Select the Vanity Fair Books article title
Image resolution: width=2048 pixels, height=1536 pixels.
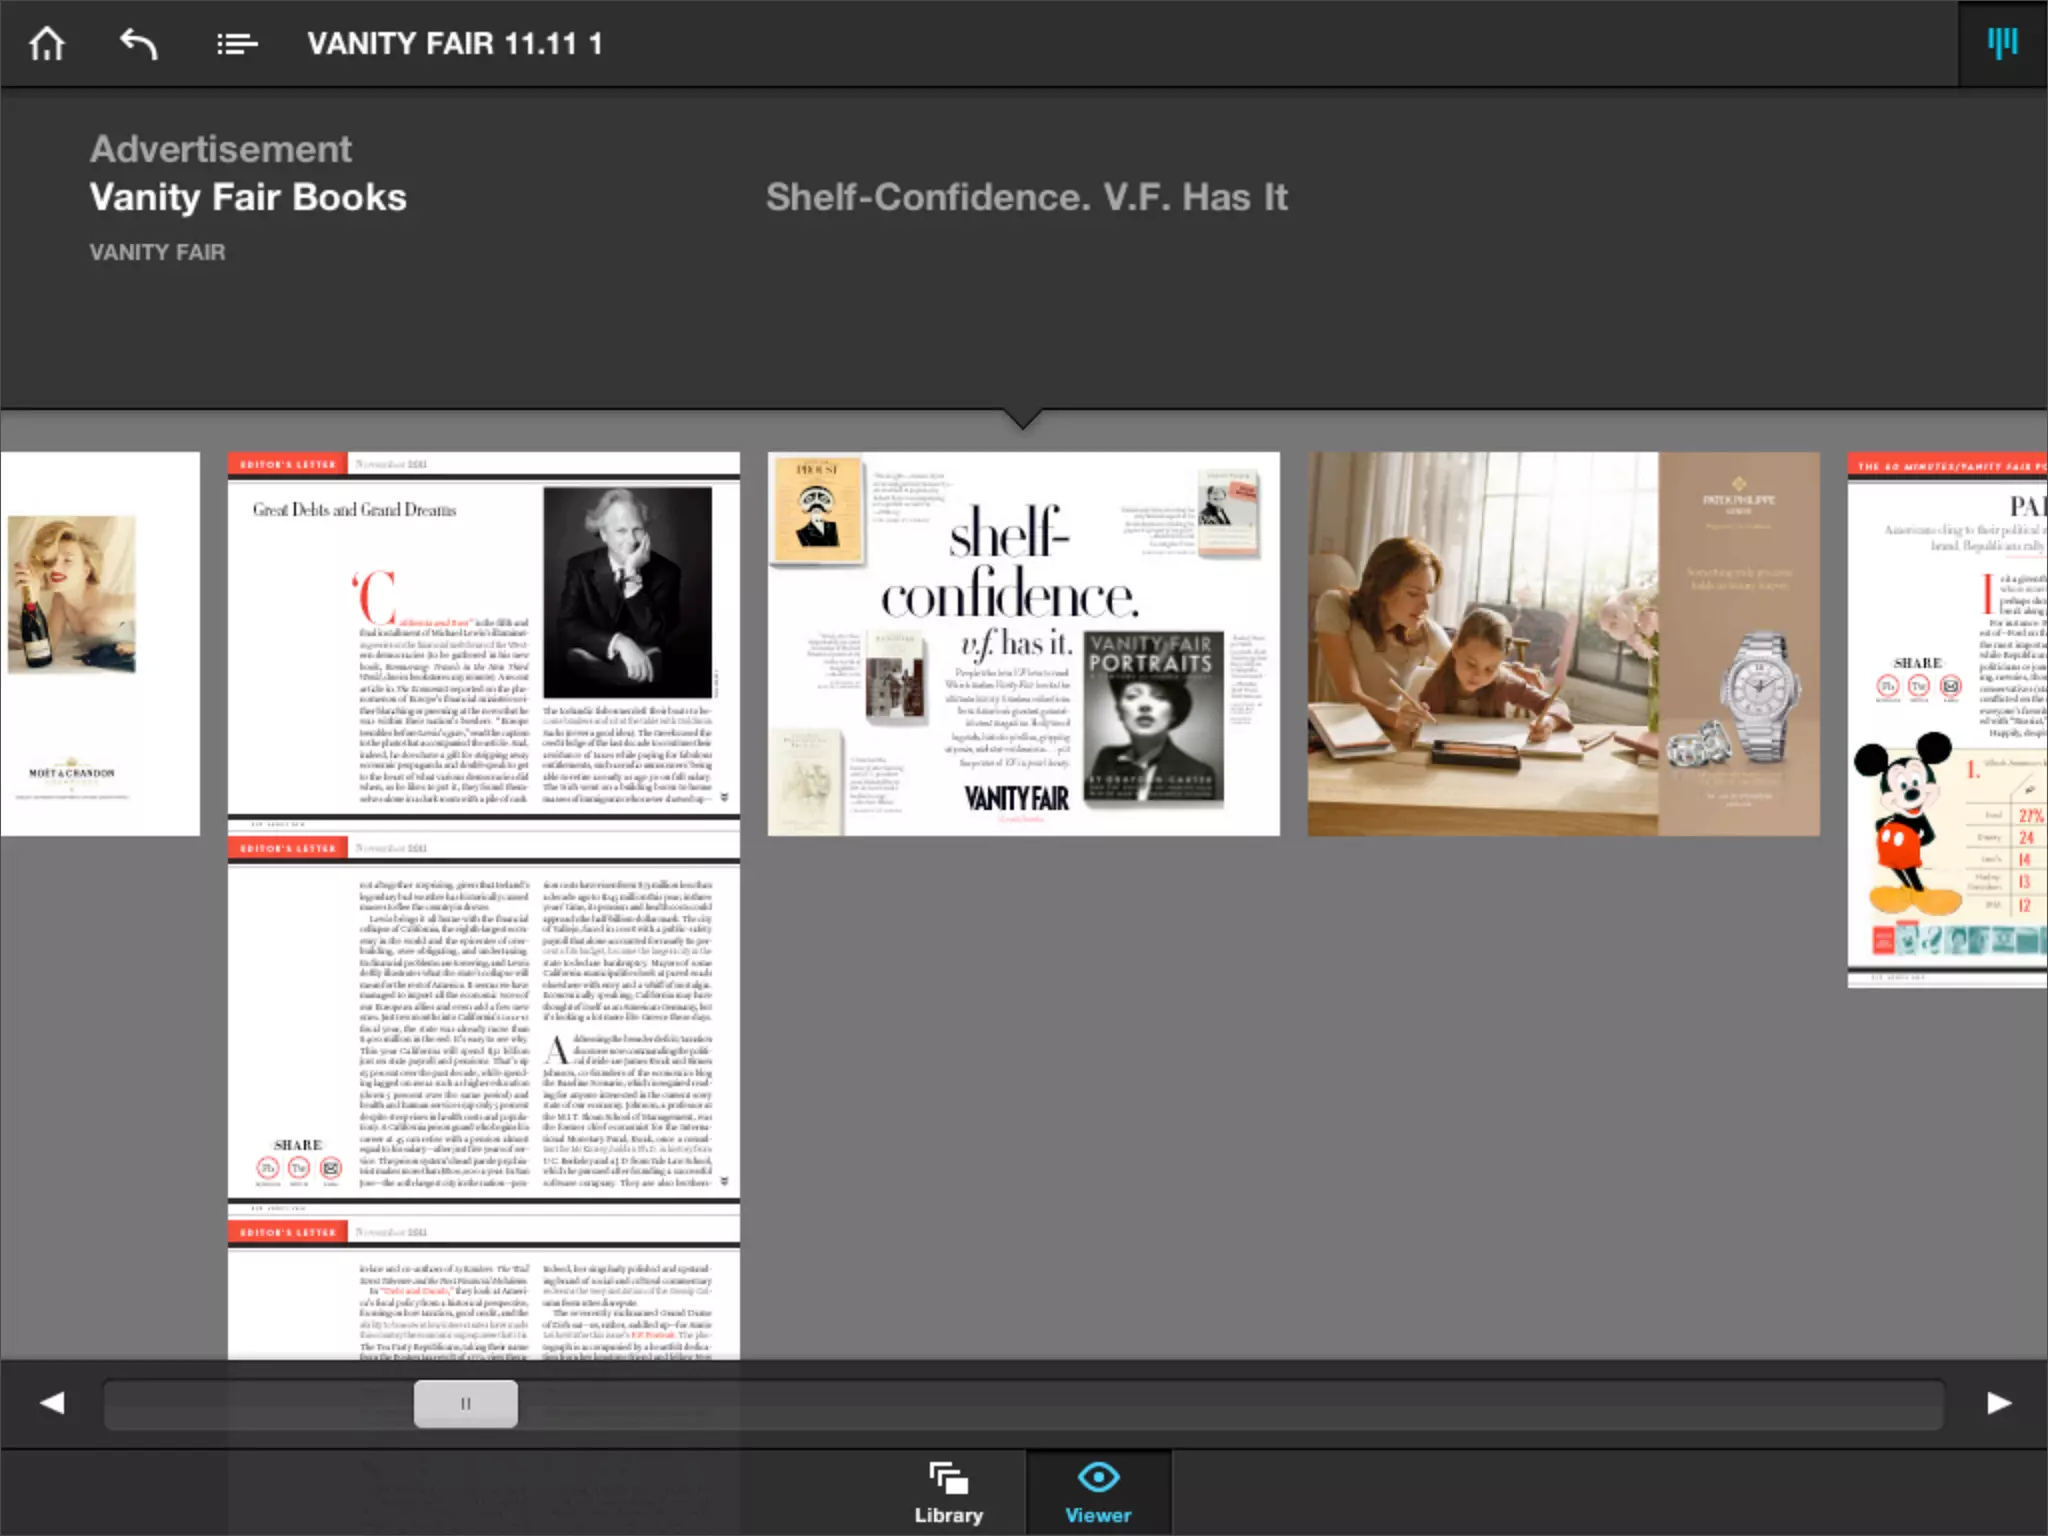coord(248,197)
